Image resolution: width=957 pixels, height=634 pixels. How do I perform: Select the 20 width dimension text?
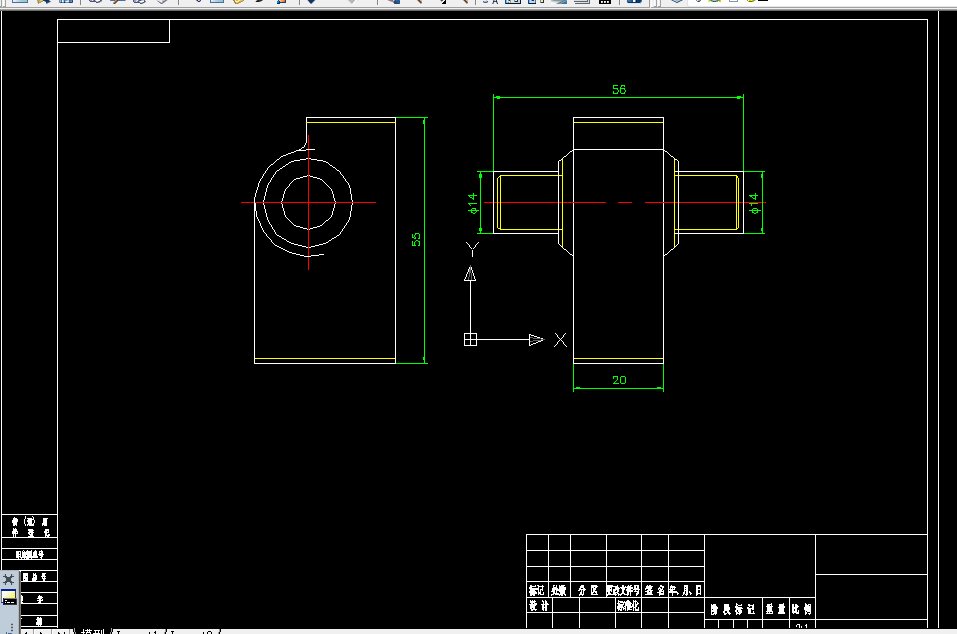pos(619,380)
